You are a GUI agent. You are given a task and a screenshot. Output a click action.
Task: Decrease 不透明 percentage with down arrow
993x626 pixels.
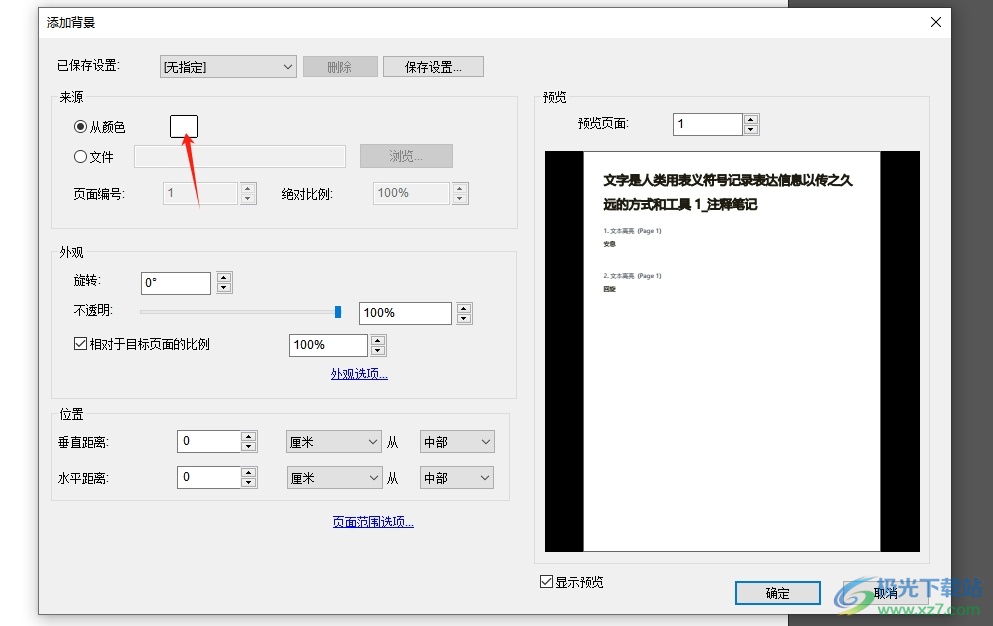pyautogui.click(x=464, y=319)
